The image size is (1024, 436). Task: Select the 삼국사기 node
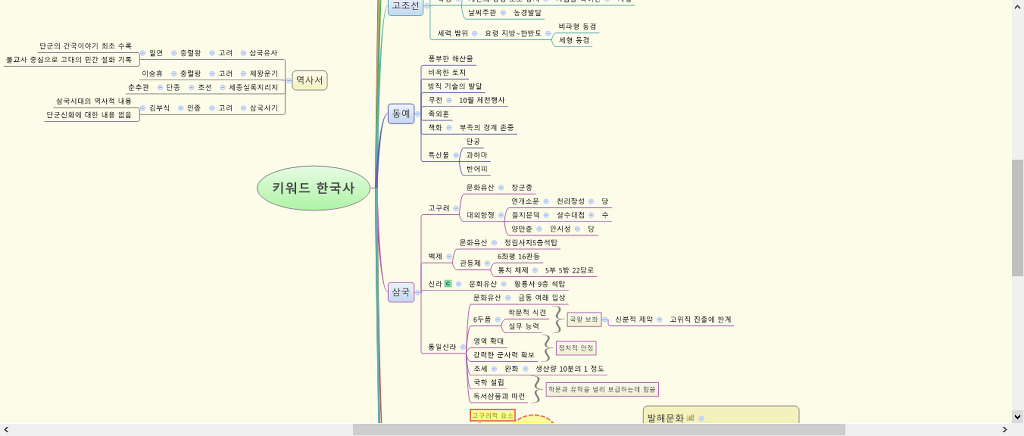tap(263, 108)
